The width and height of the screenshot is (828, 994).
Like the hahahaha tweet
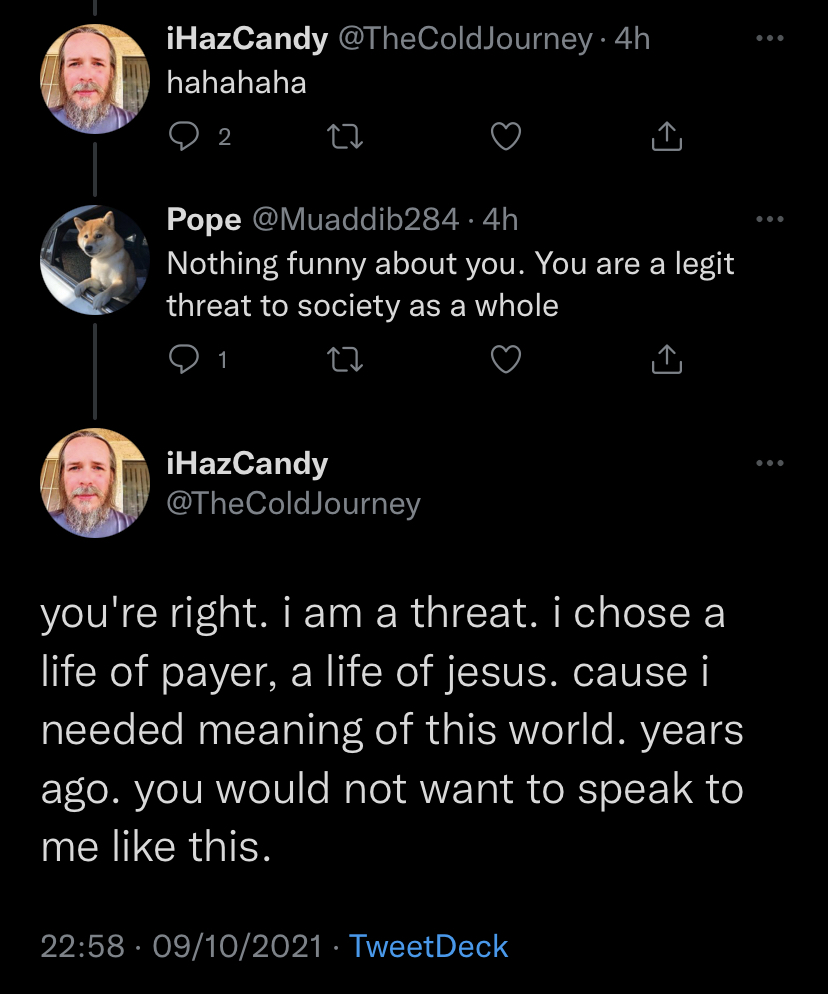[x=506, y=136]
